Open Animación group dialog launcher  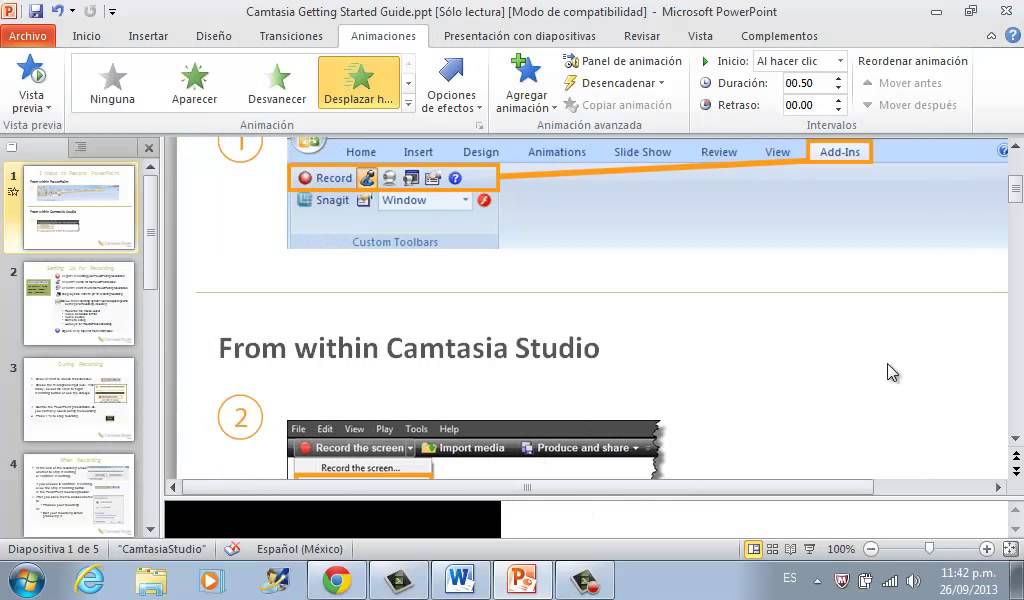(x=479, y=125)
